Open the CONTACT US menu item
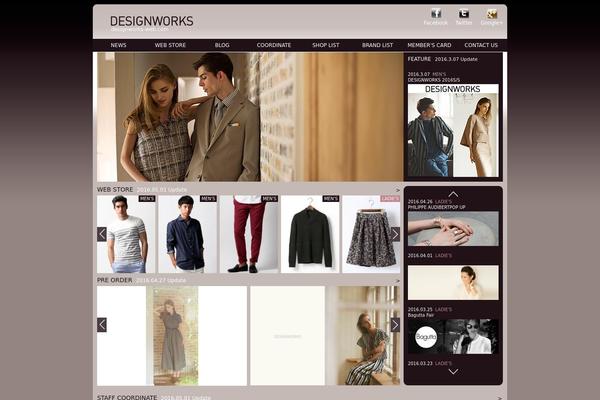The image size is (600, 400). pyautogui.click(x=481, y=45)
